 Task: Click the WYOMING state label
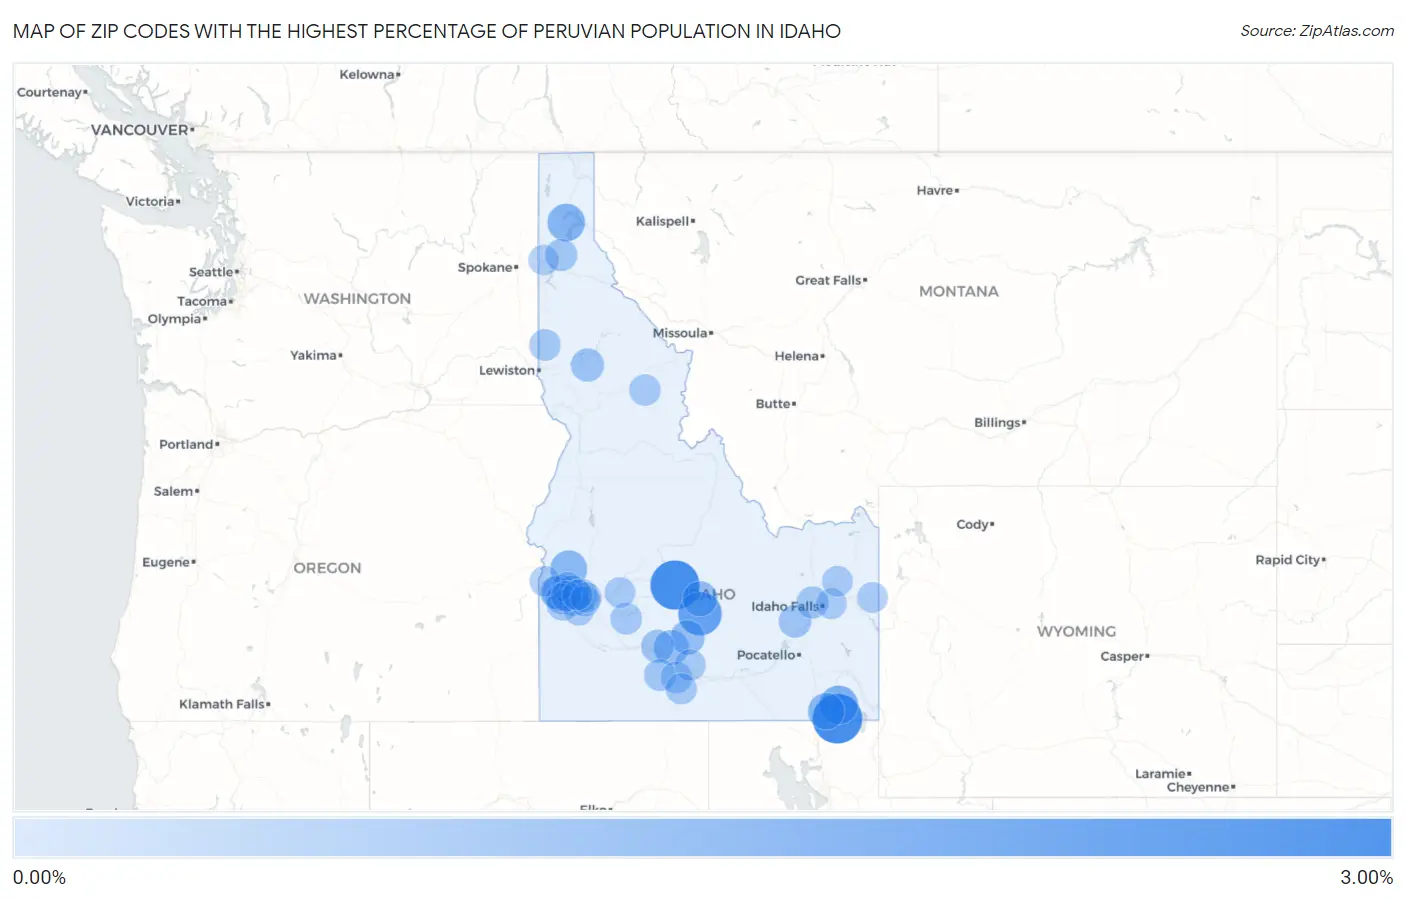tap(1076, 631)
